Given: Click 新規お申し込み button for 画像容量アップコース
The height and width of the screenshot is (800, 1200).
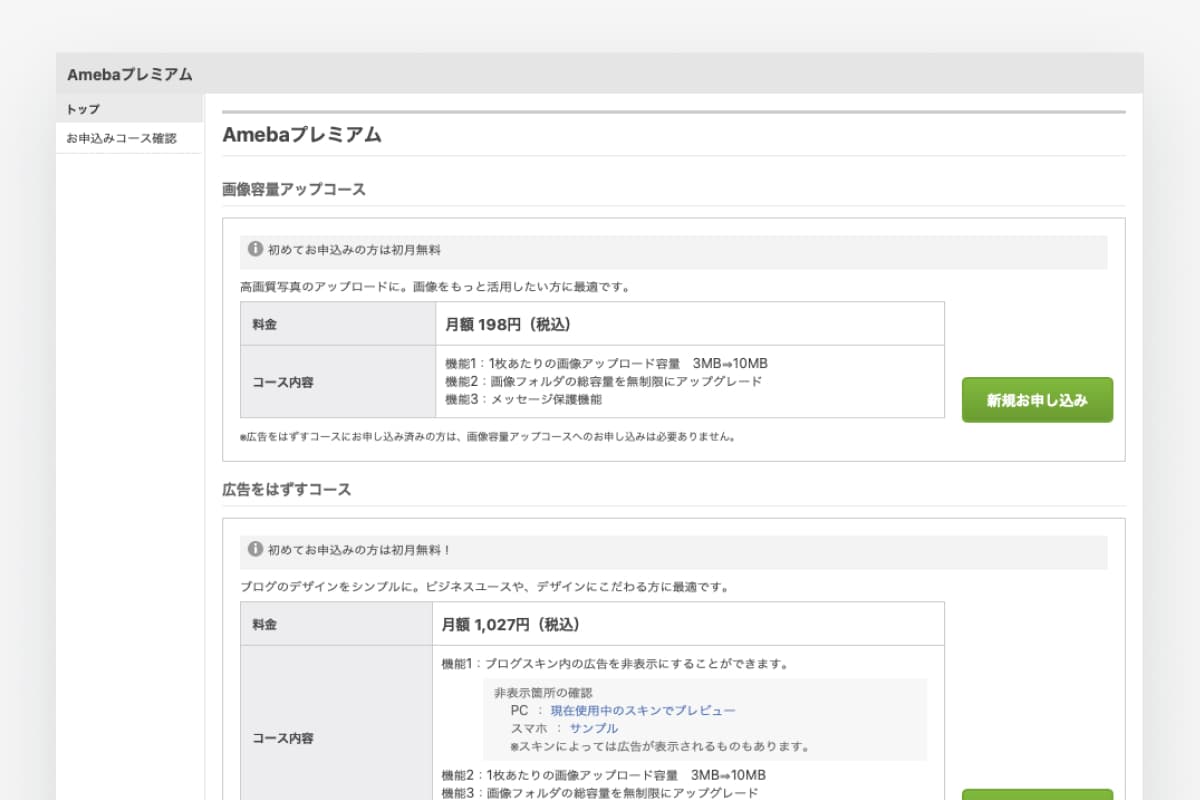Looking at the screenshot, I should click(1037, 400).
